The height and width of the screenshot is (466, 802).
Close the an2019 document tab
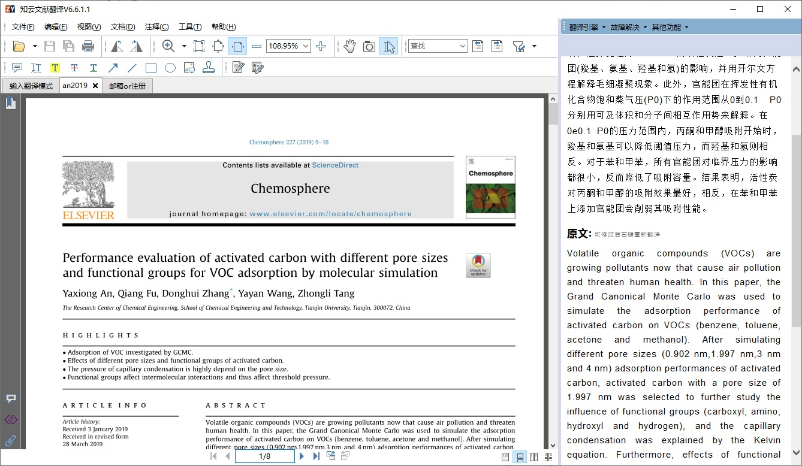pos(96,86)
